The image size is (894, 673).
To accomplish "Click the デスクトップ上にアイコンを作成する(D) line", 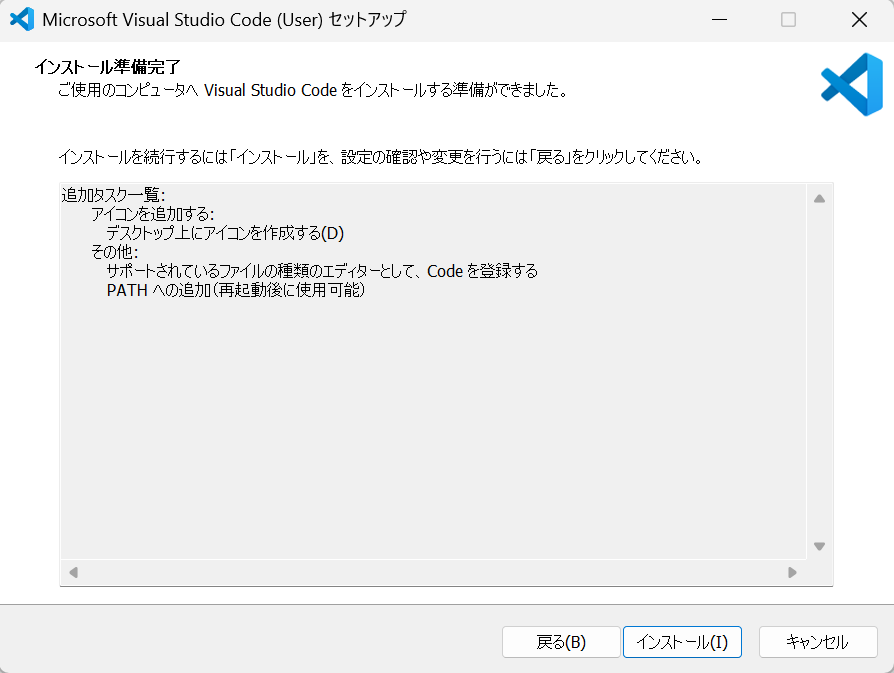I will (225, 233).
